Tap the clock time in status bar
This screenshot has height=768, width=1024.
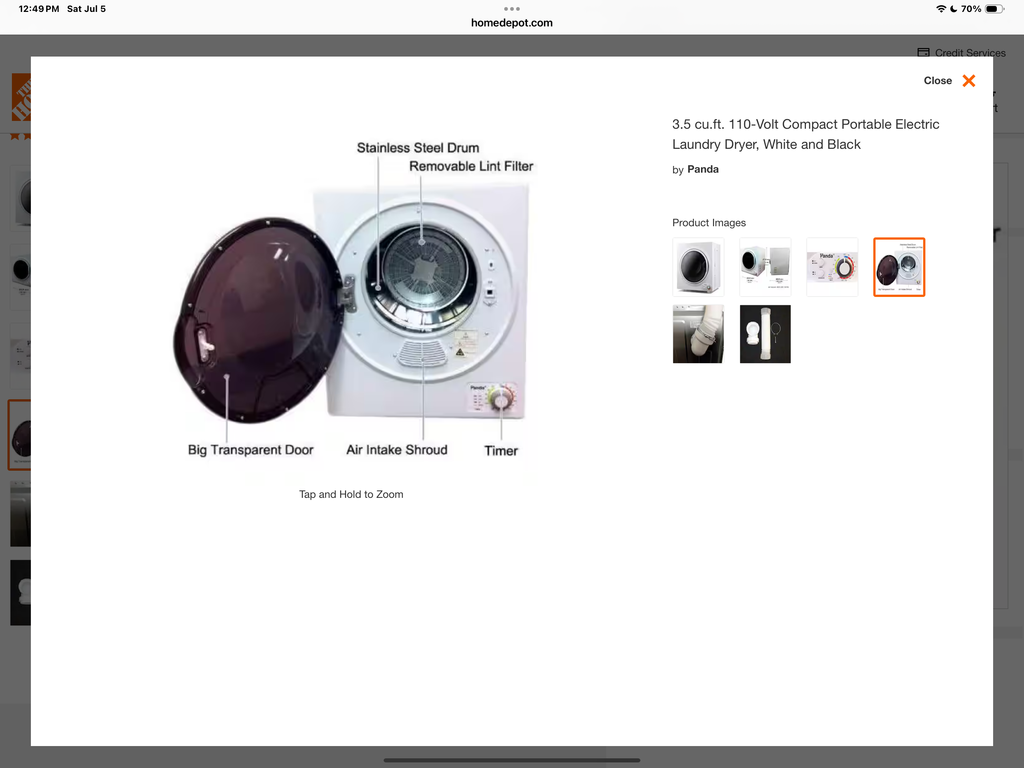pos(39,9)
